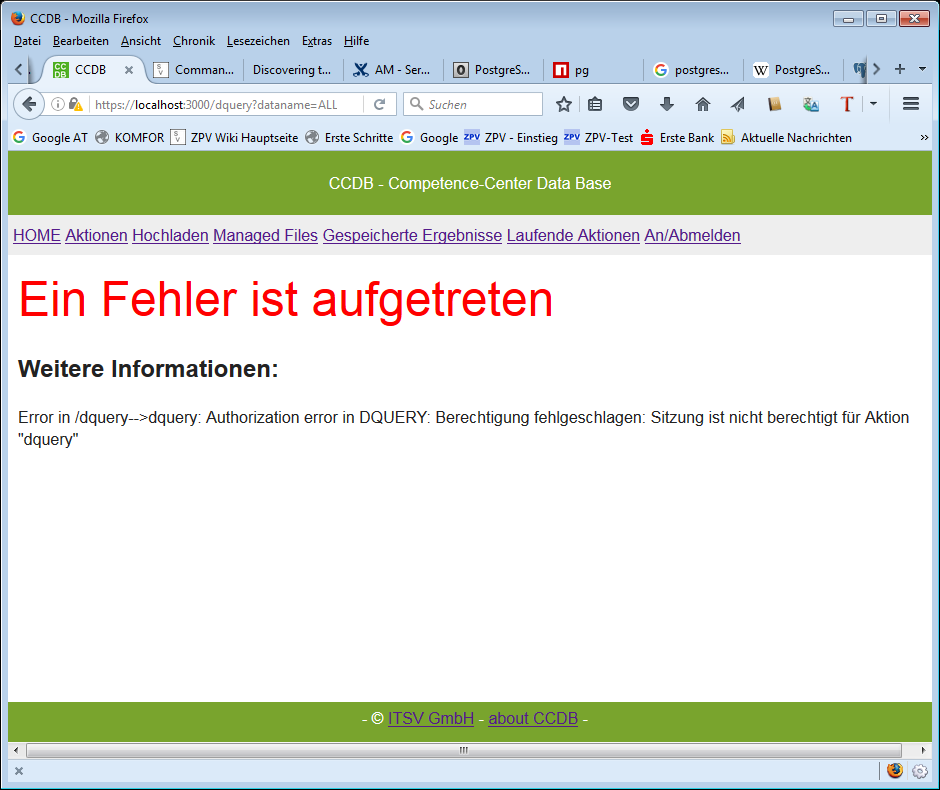Close the CCDB tab
This screenshot has width=940, height=790.
tap(129, 70)
